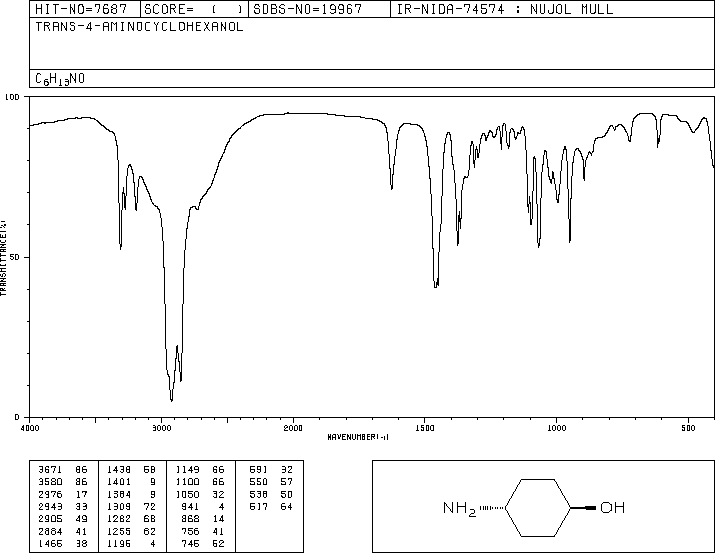Click the 1466 entry in the peak table

click(50, 543)
